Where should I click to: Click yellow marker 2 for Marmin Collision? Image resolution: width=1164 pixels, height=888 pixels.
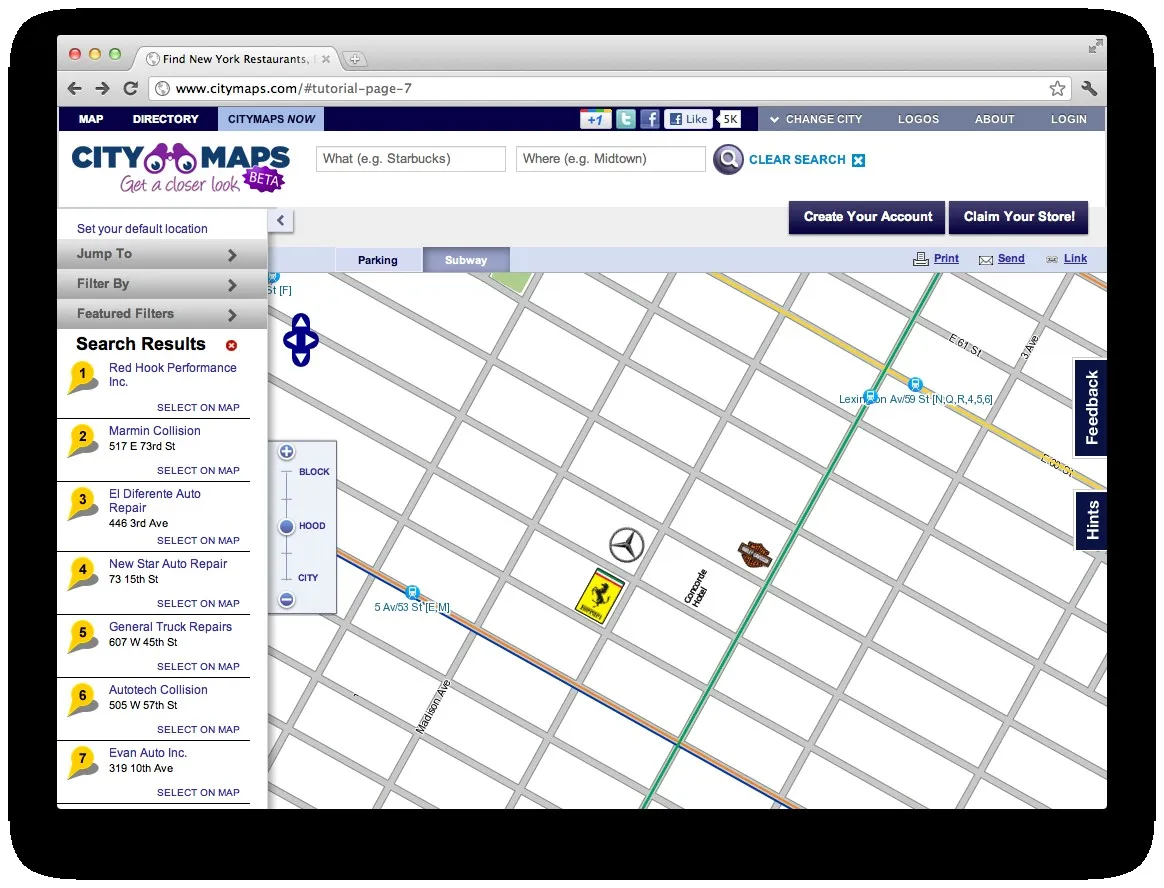pos(82,440)
